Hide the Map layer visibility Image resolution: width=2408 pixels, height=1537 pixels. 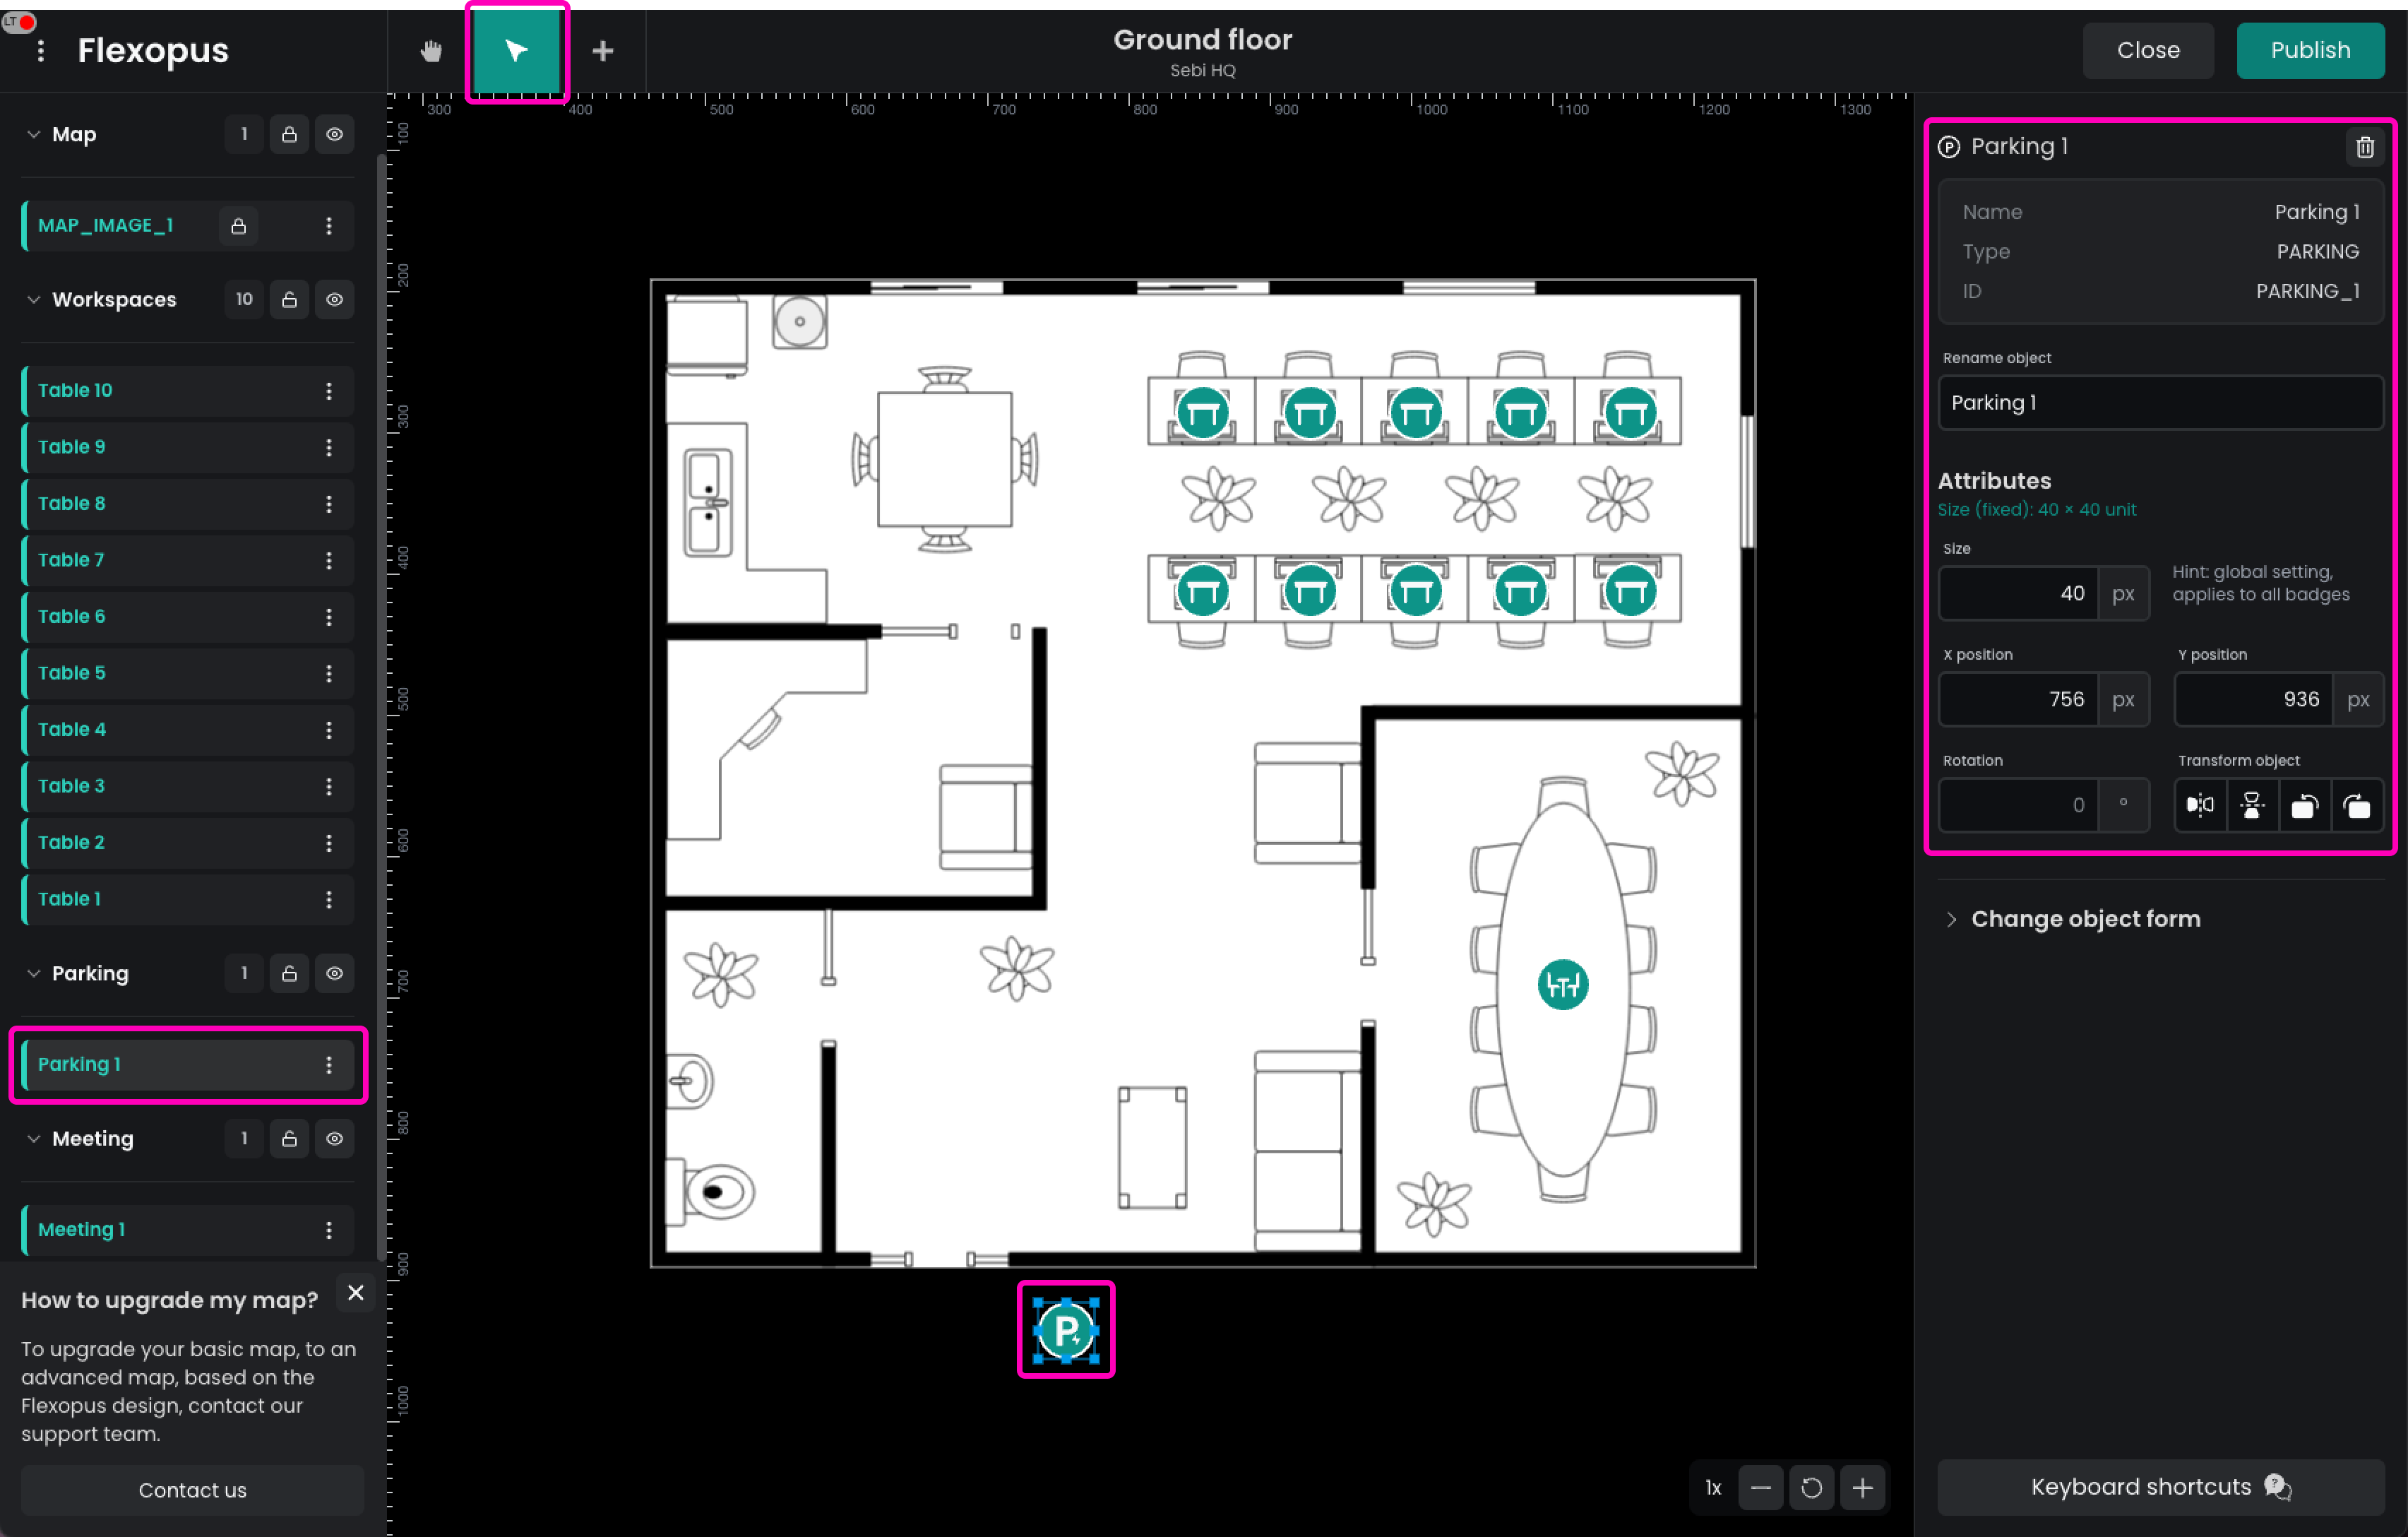click(x=335, y=134)
